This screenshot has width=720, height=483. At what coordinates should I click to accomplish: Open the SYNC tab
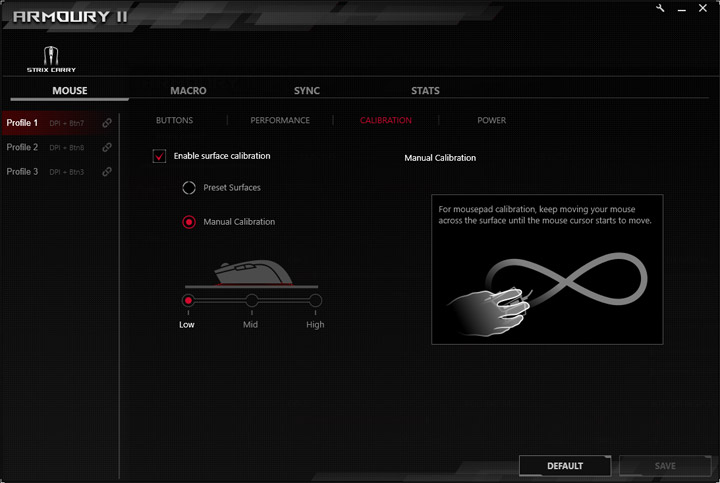(x=307, y=90)
